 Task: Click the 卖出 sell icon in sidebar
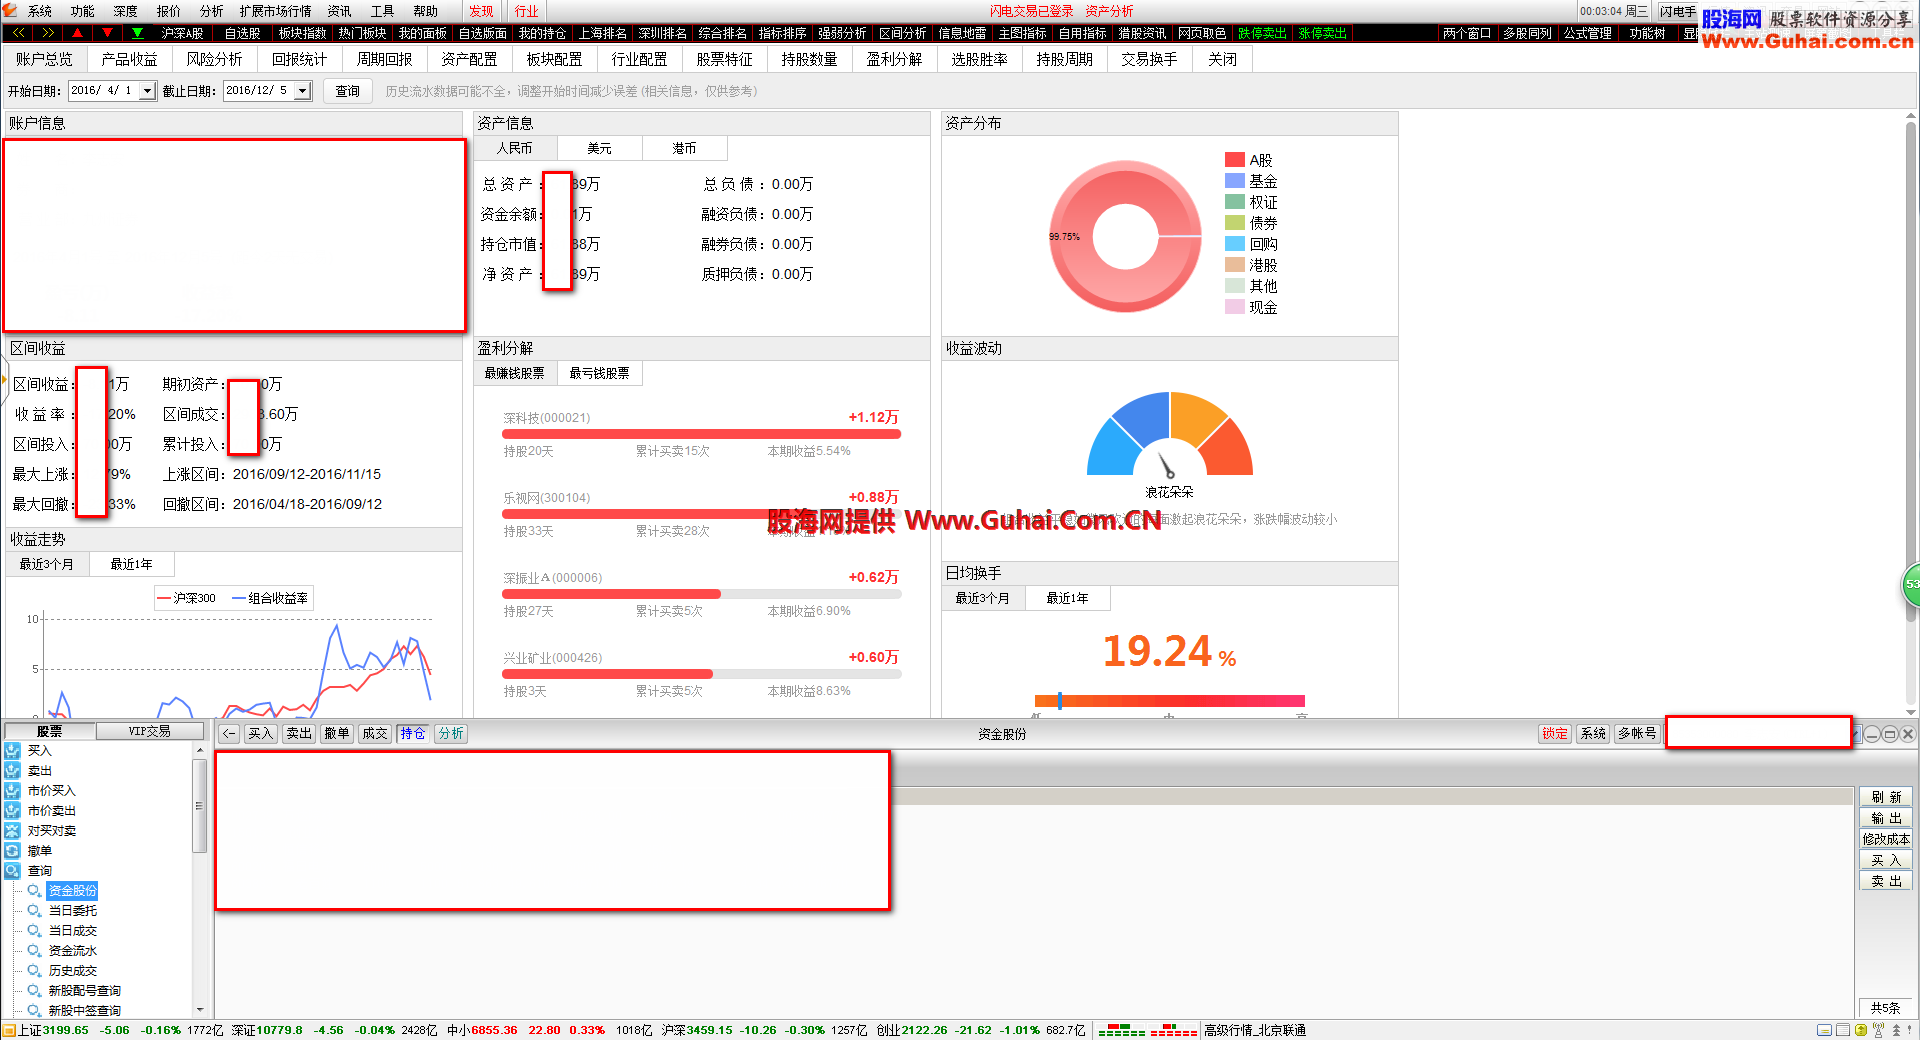point(12,771)
